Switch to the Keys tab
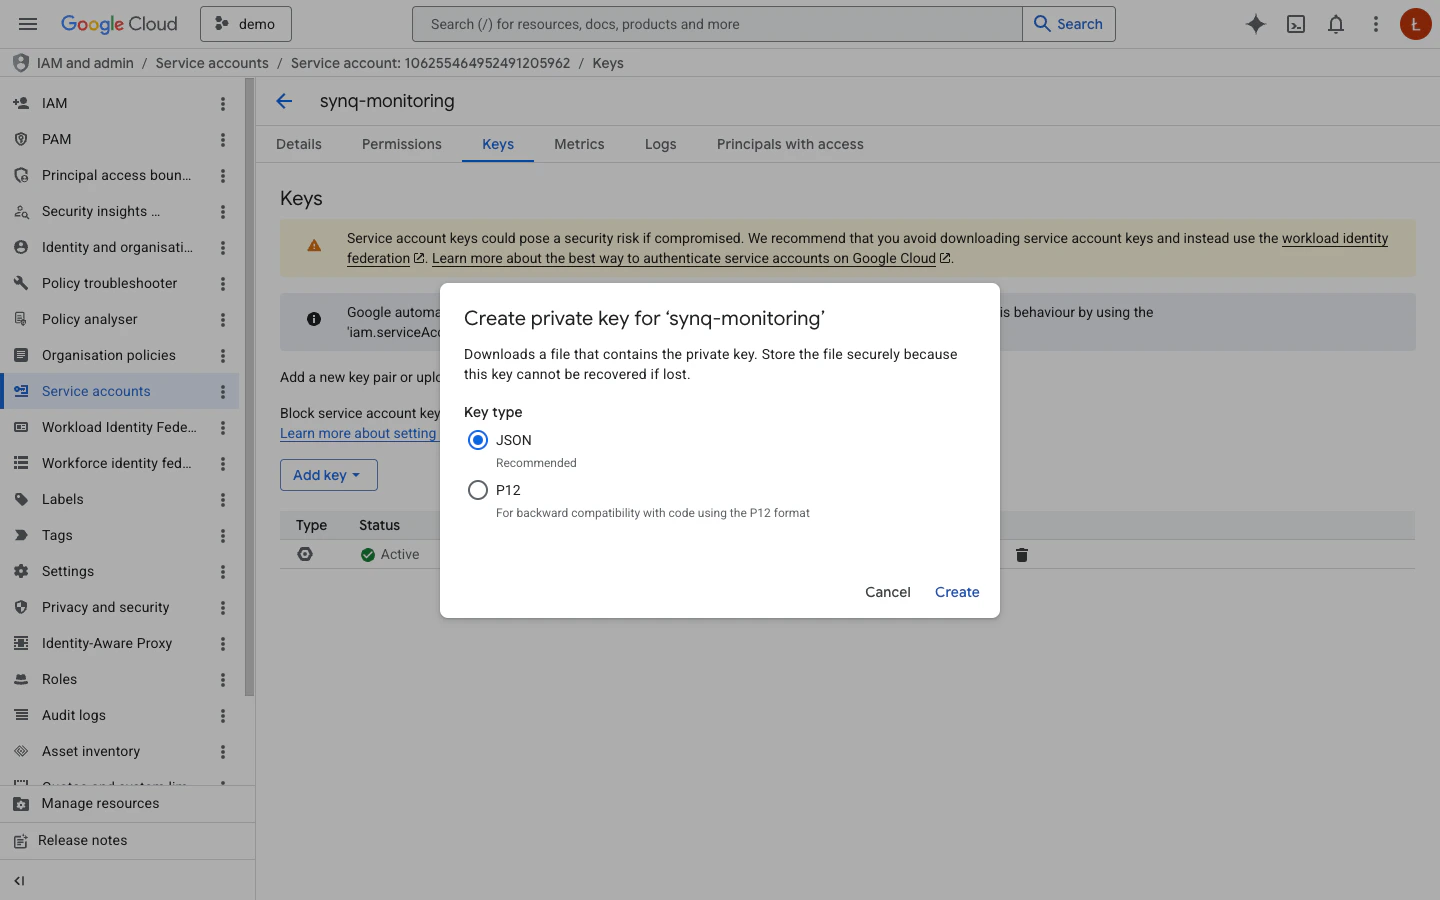Image resolution: width=1440 pixels, height=900 pixels. [x=498, y=144]
